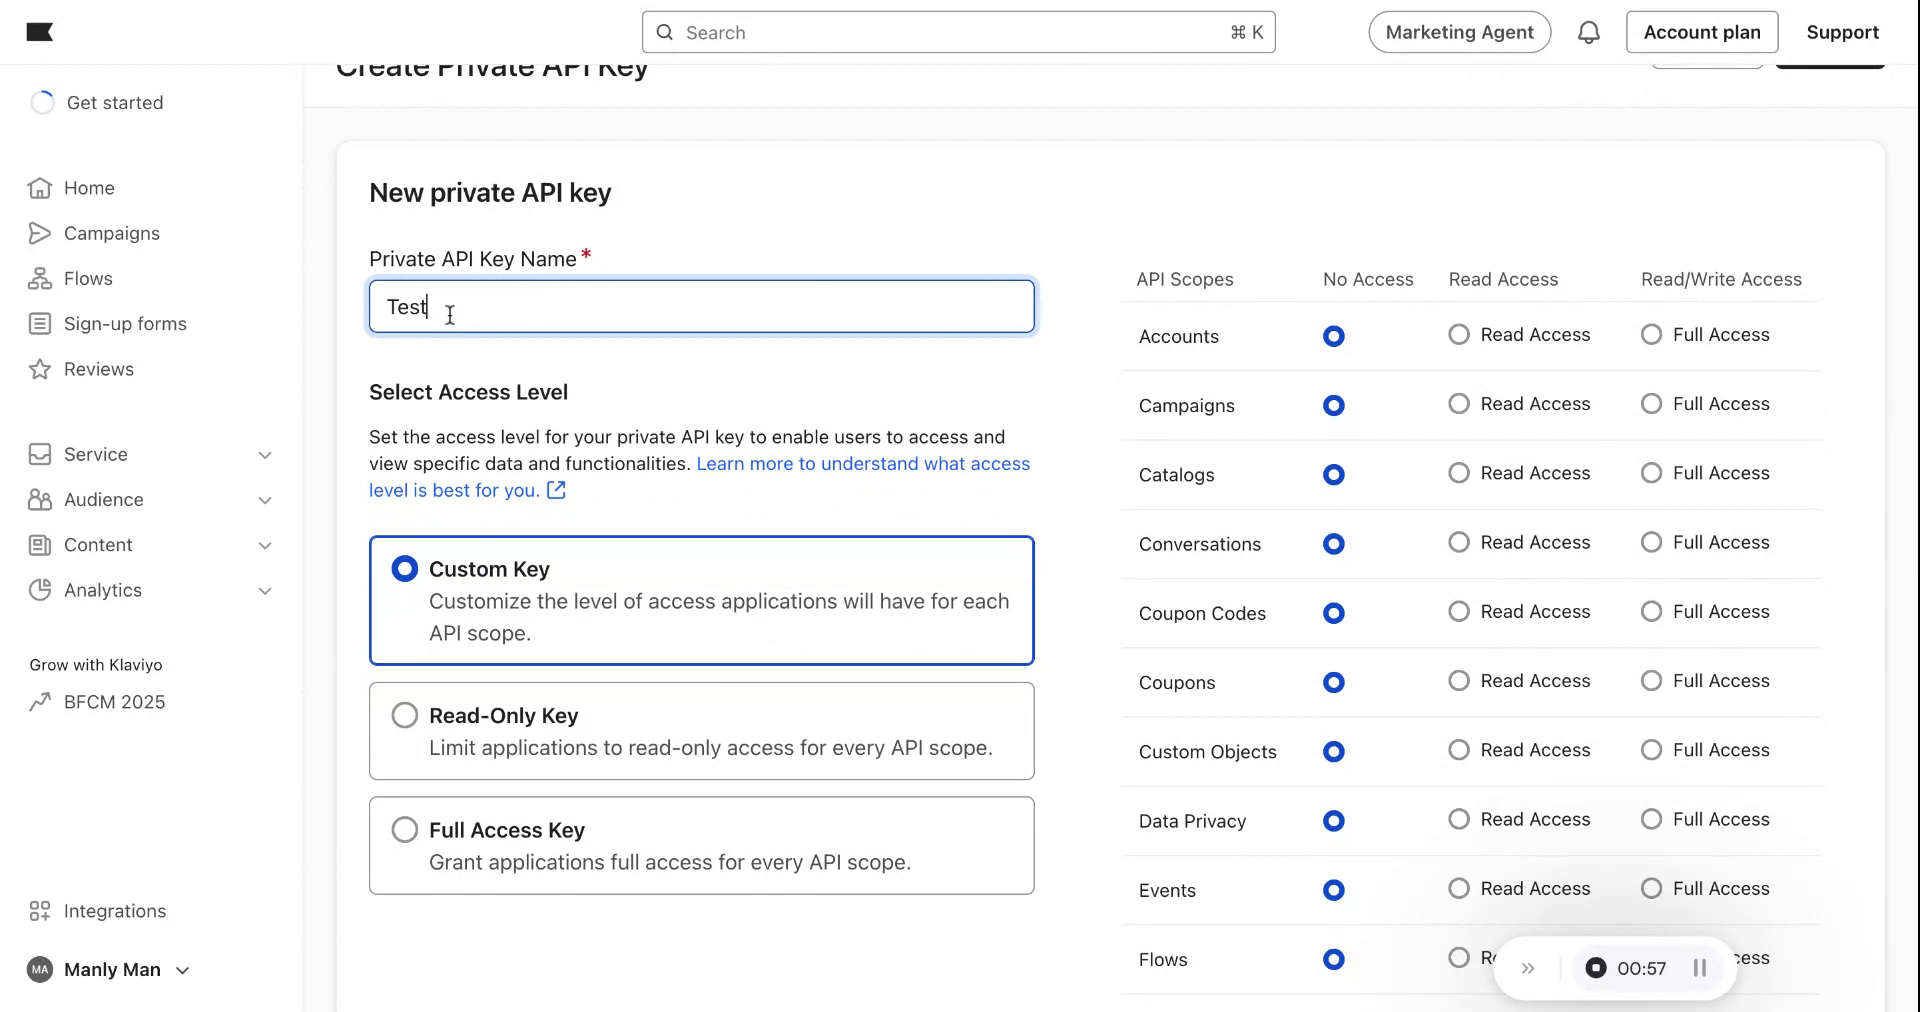
Task: Open the notifications bell
Action: [x=1588, y=32]
